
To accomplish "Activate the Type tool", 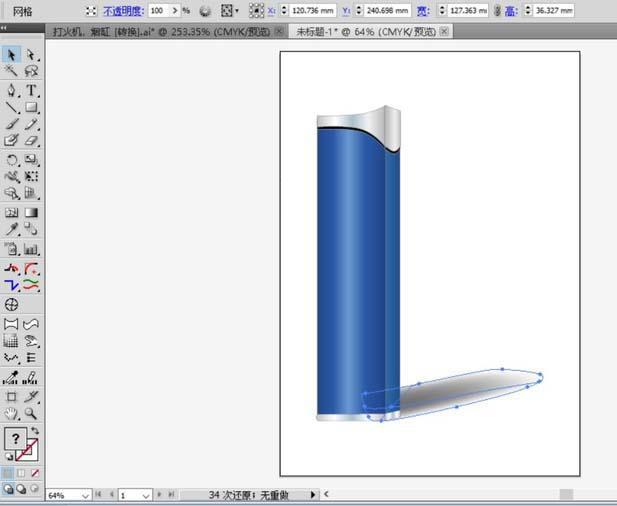I will (32, 90).
